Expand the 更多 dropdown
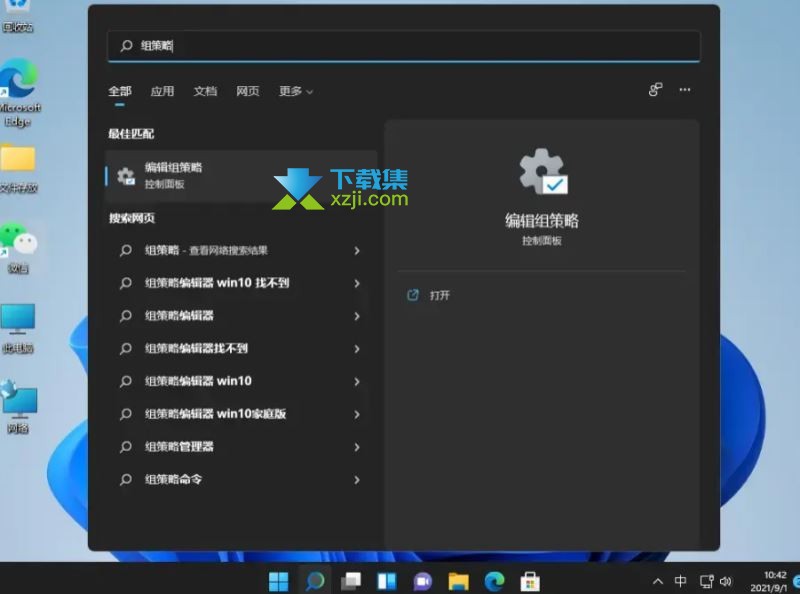The height and width of the screenshot is (594, 800). 295,91
